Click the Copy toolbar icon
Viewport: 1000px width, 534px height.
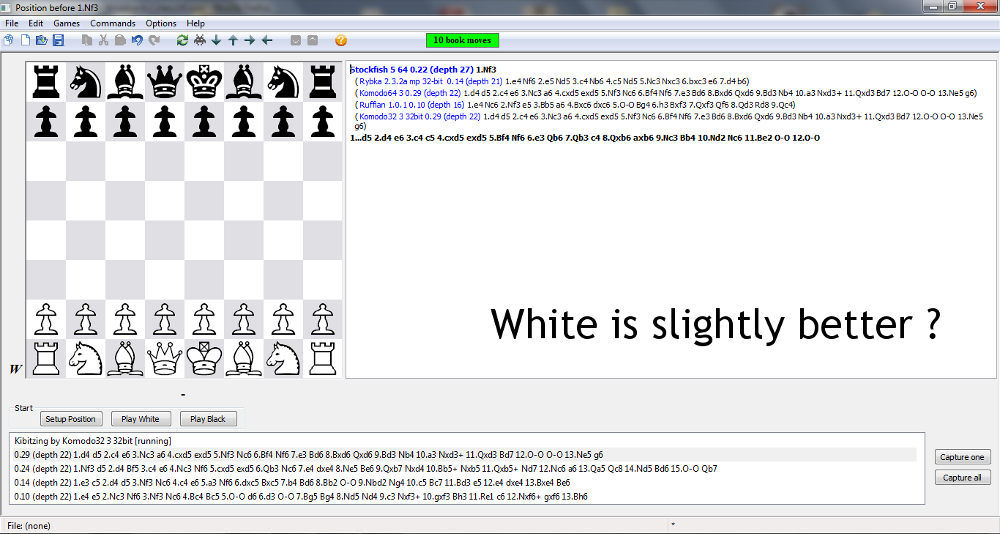(87, 40)
